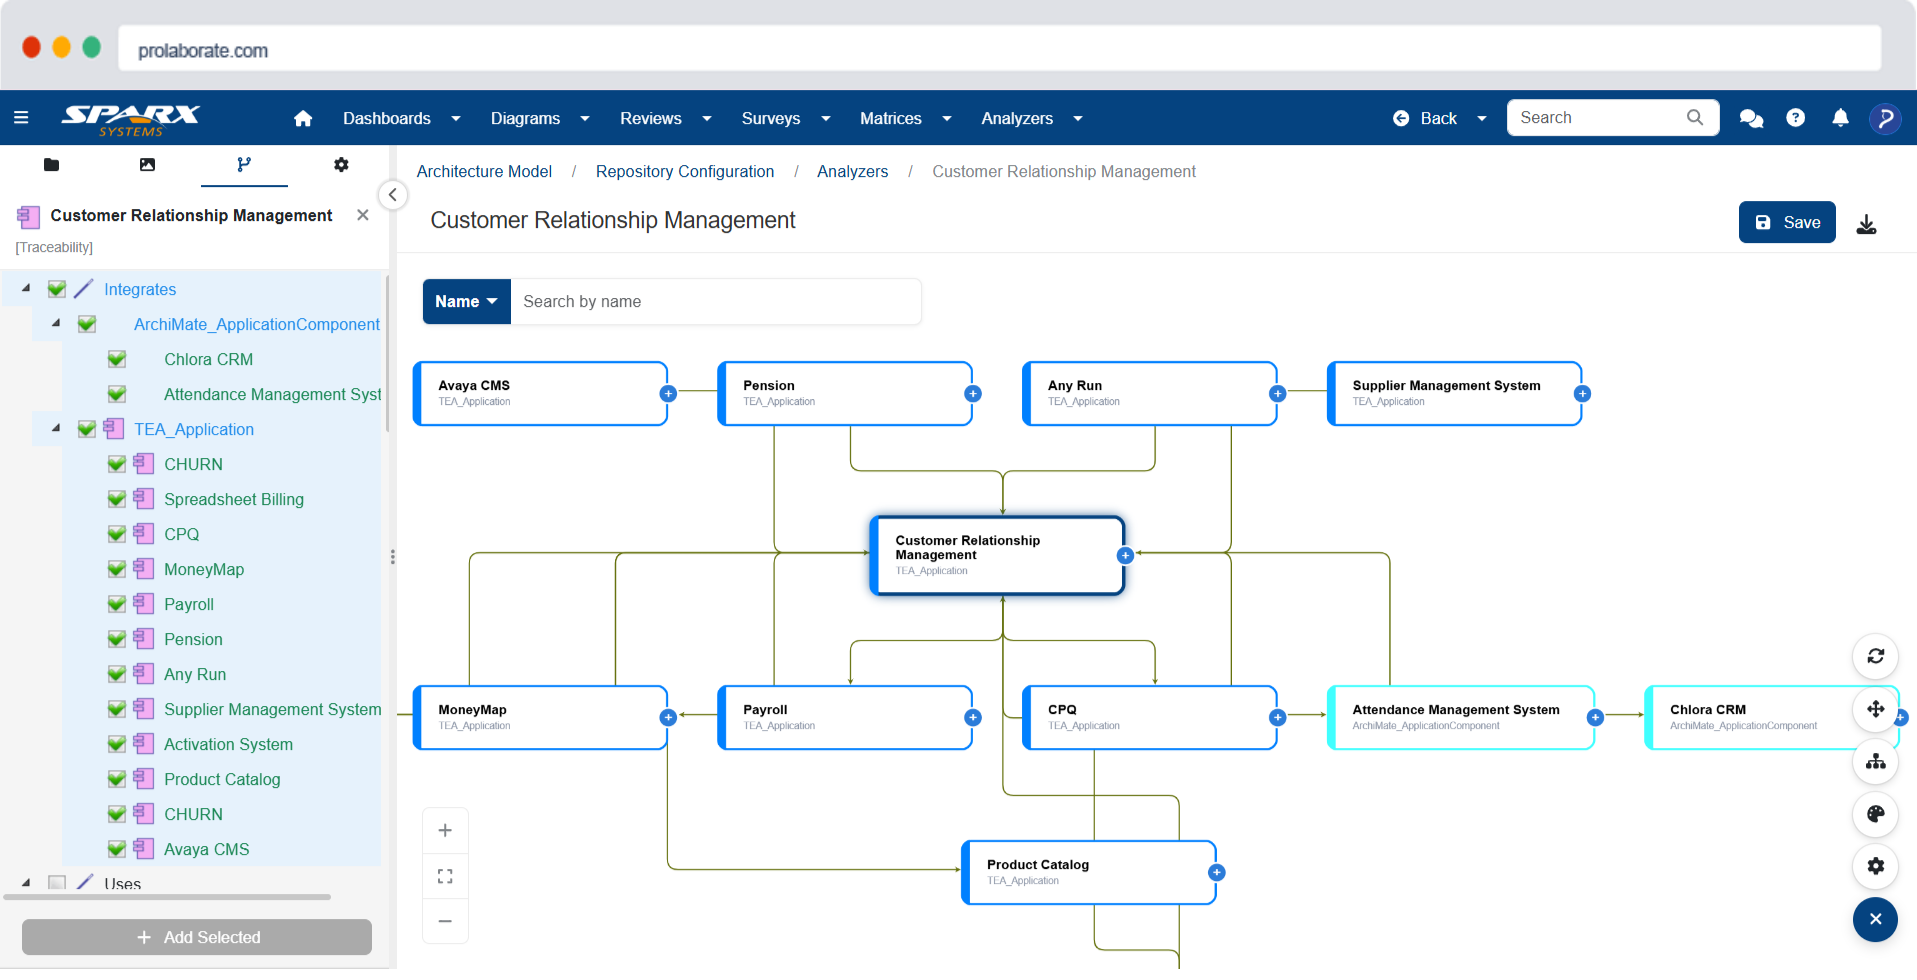The width and height of the screenshot is (1917, 980).
Task: Open the Repository Configuration breadcrumb link
Action: tap(685, 171)
